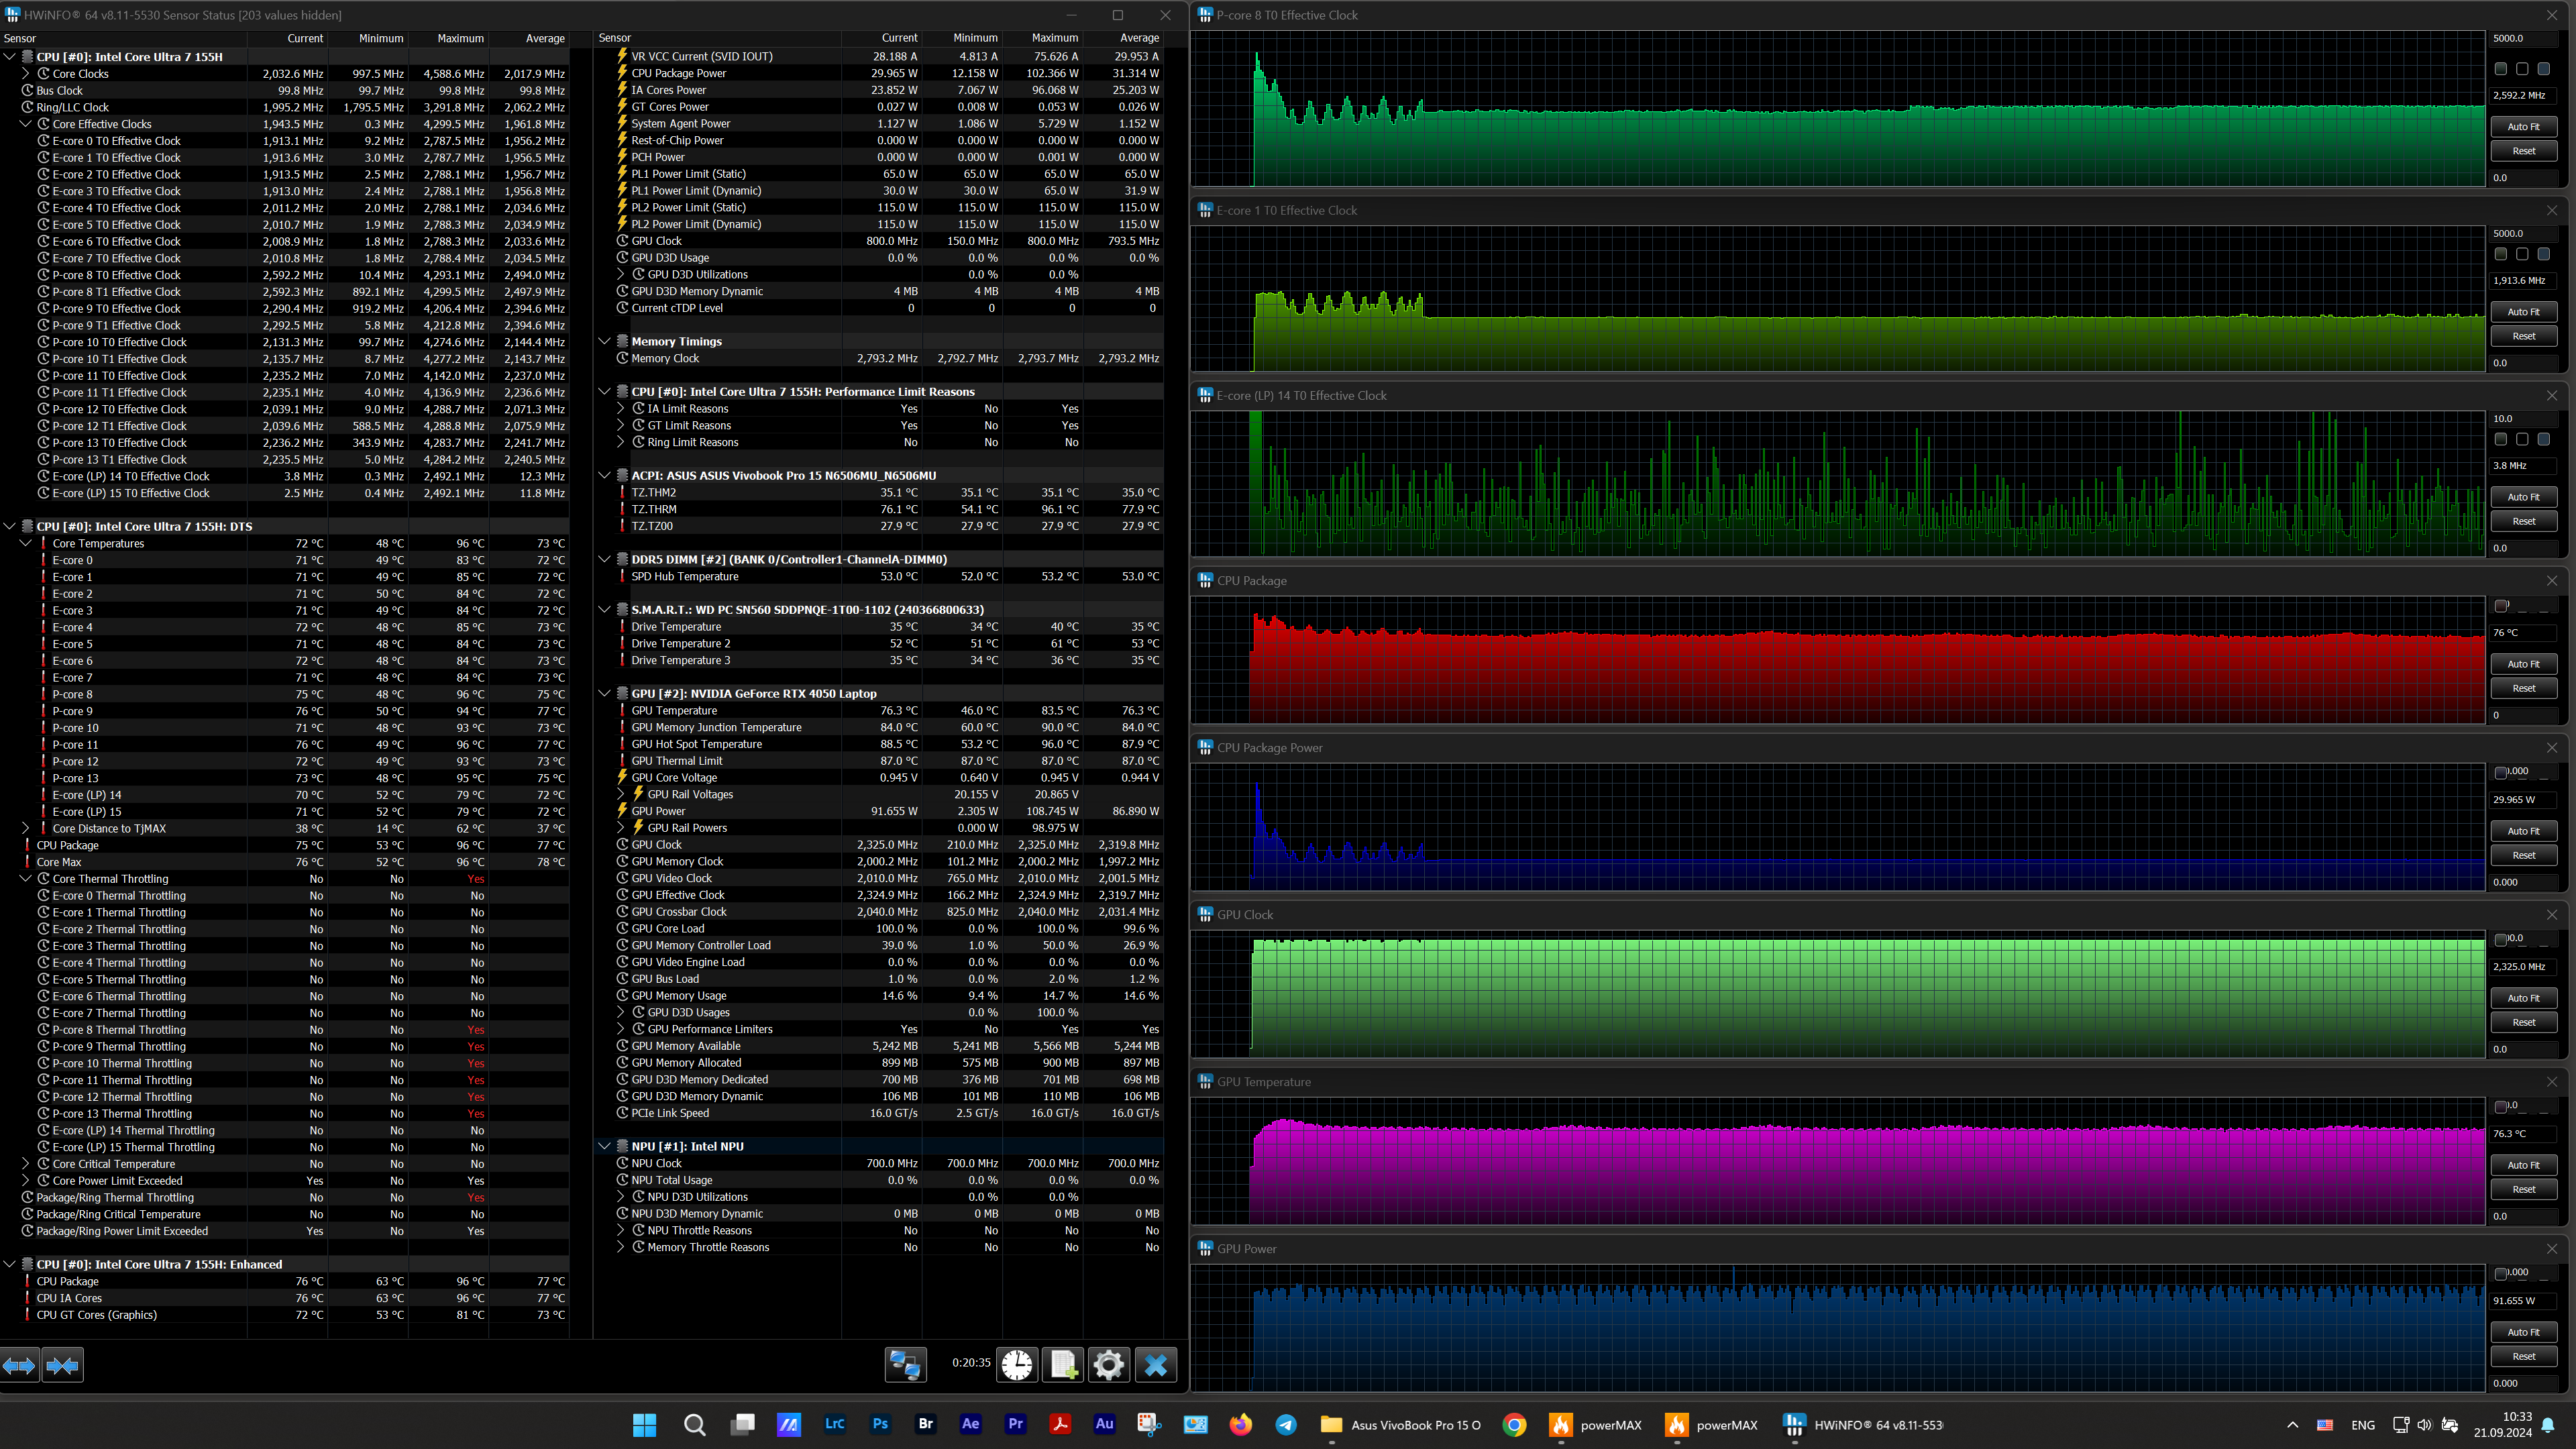Toggle third checkbox in E-core 1 graph
The image size is (2576, 1449).
2544,254
